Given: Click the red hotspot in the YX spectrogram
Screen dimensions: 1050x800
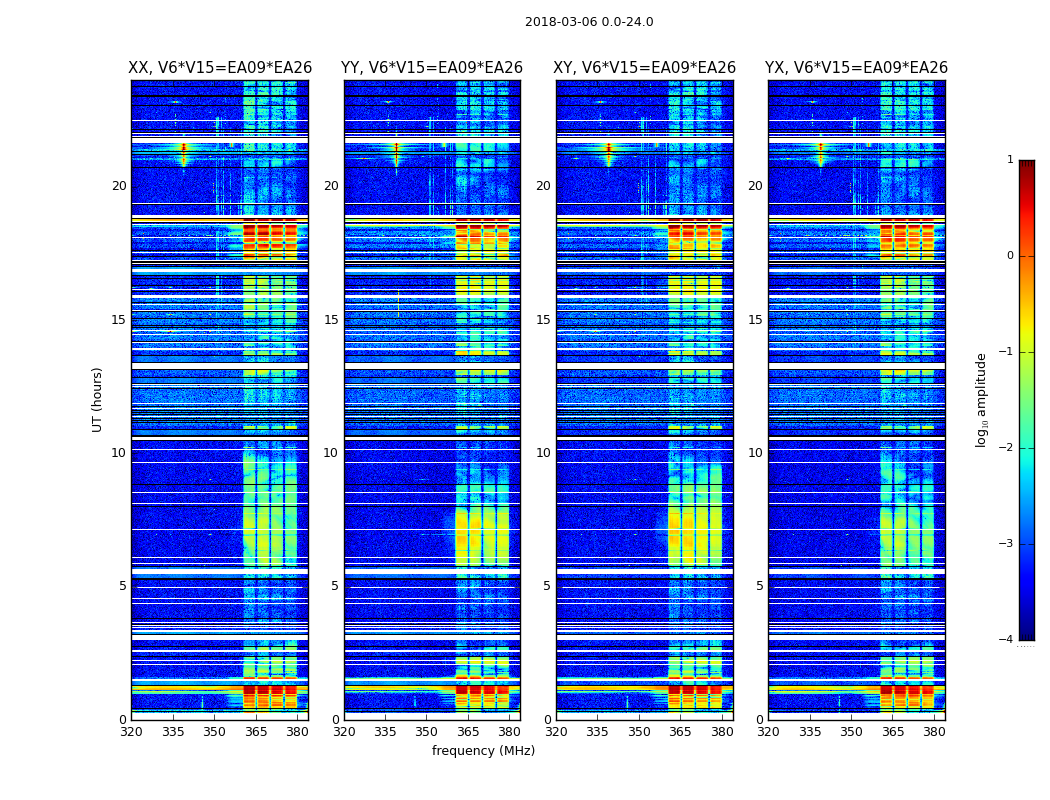Looking at the screenshot, I should point(821,149).
